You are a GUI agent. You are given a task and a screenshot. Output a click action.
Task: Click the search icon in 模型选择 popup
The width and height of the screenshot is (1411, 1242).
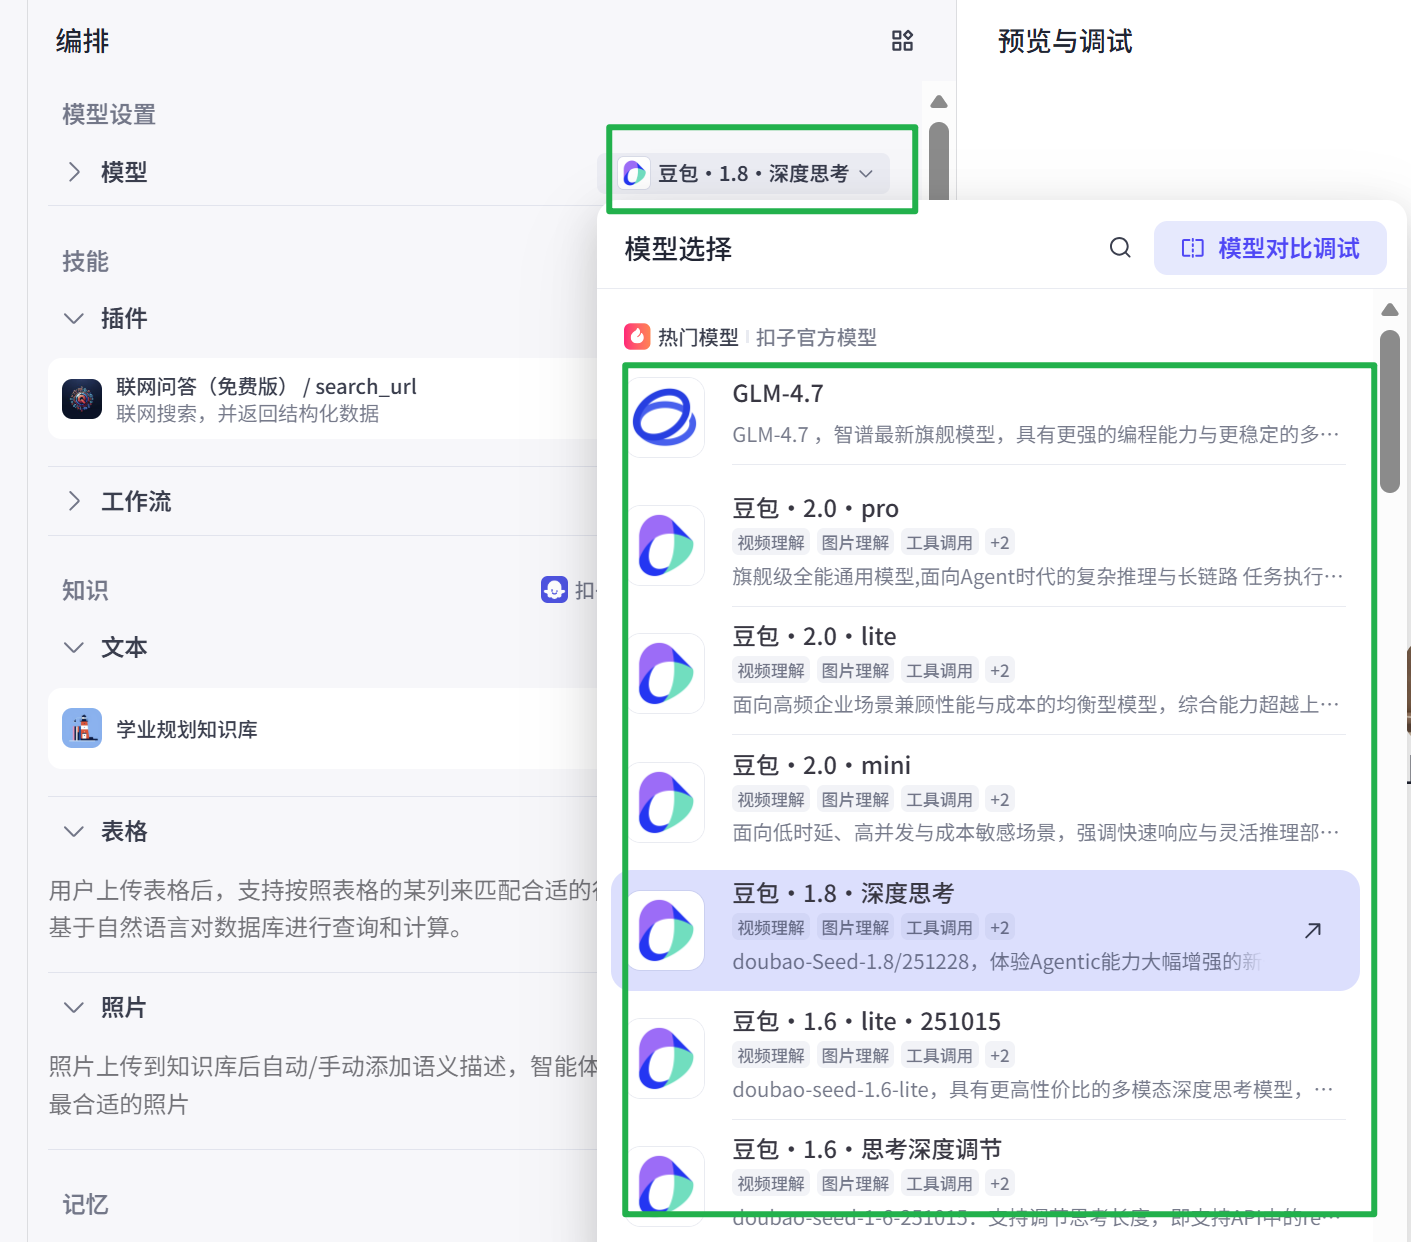(1119, 247)
